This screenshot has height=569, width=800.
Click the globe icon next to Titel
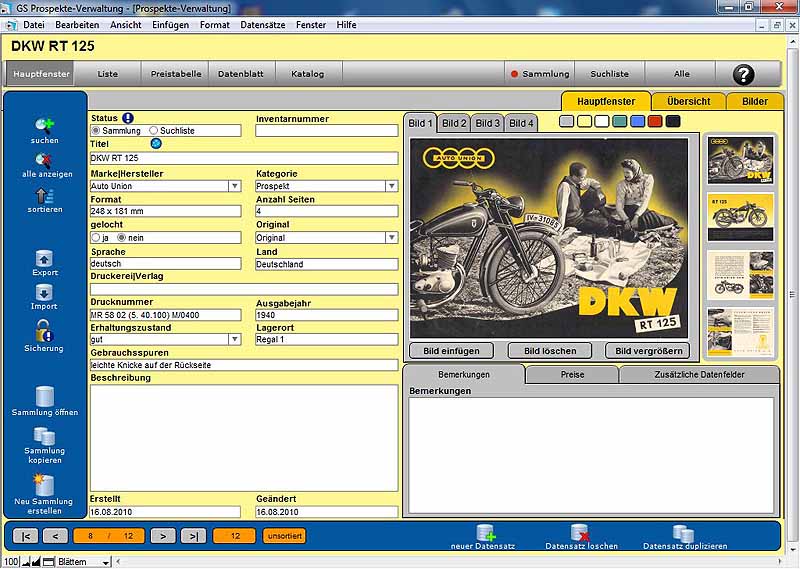point(156,143)
